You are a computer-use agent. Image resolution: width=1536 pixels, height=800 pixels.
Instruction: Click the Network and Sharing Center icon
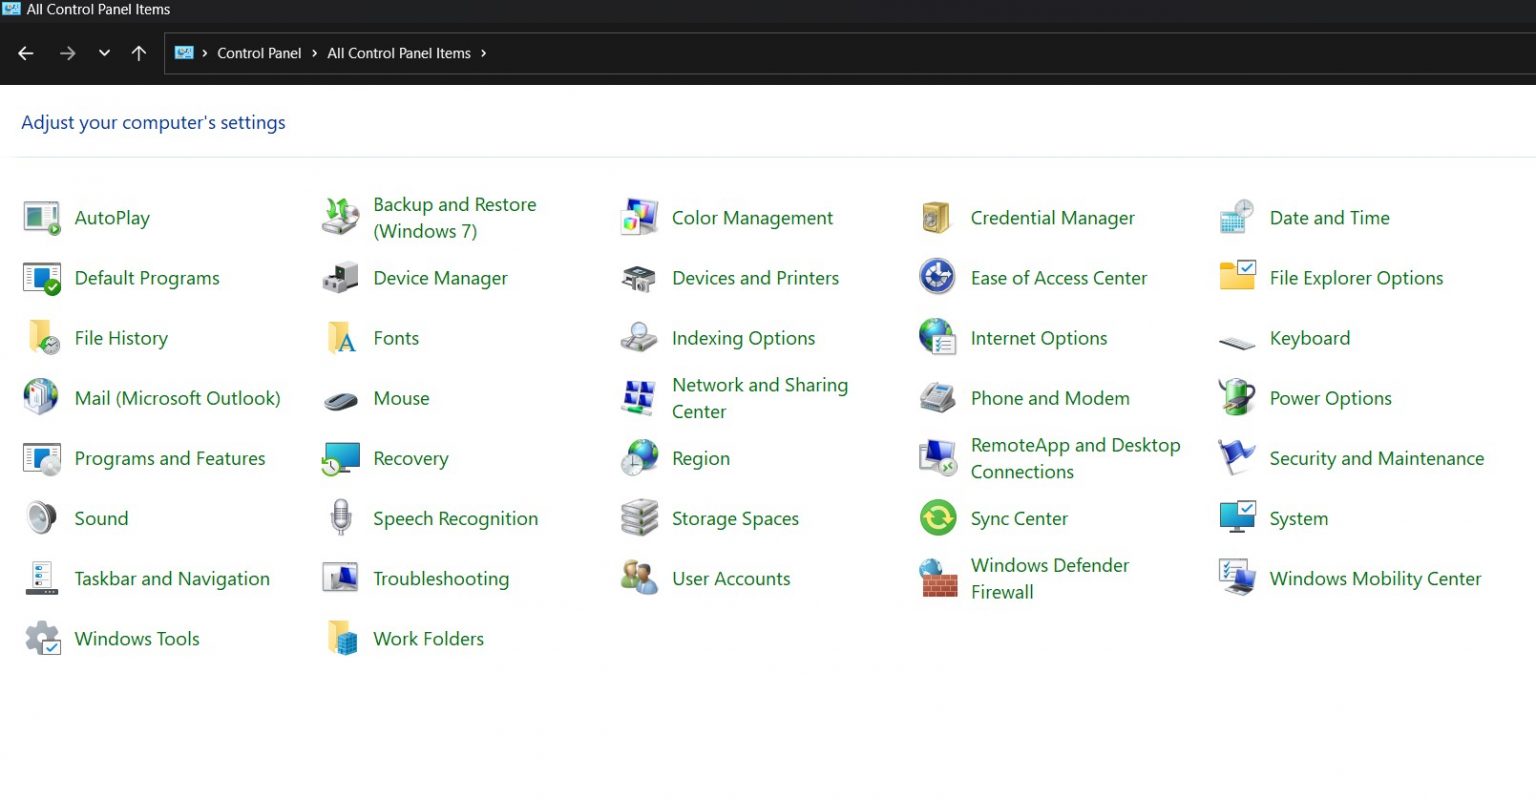tap(638, 398)
